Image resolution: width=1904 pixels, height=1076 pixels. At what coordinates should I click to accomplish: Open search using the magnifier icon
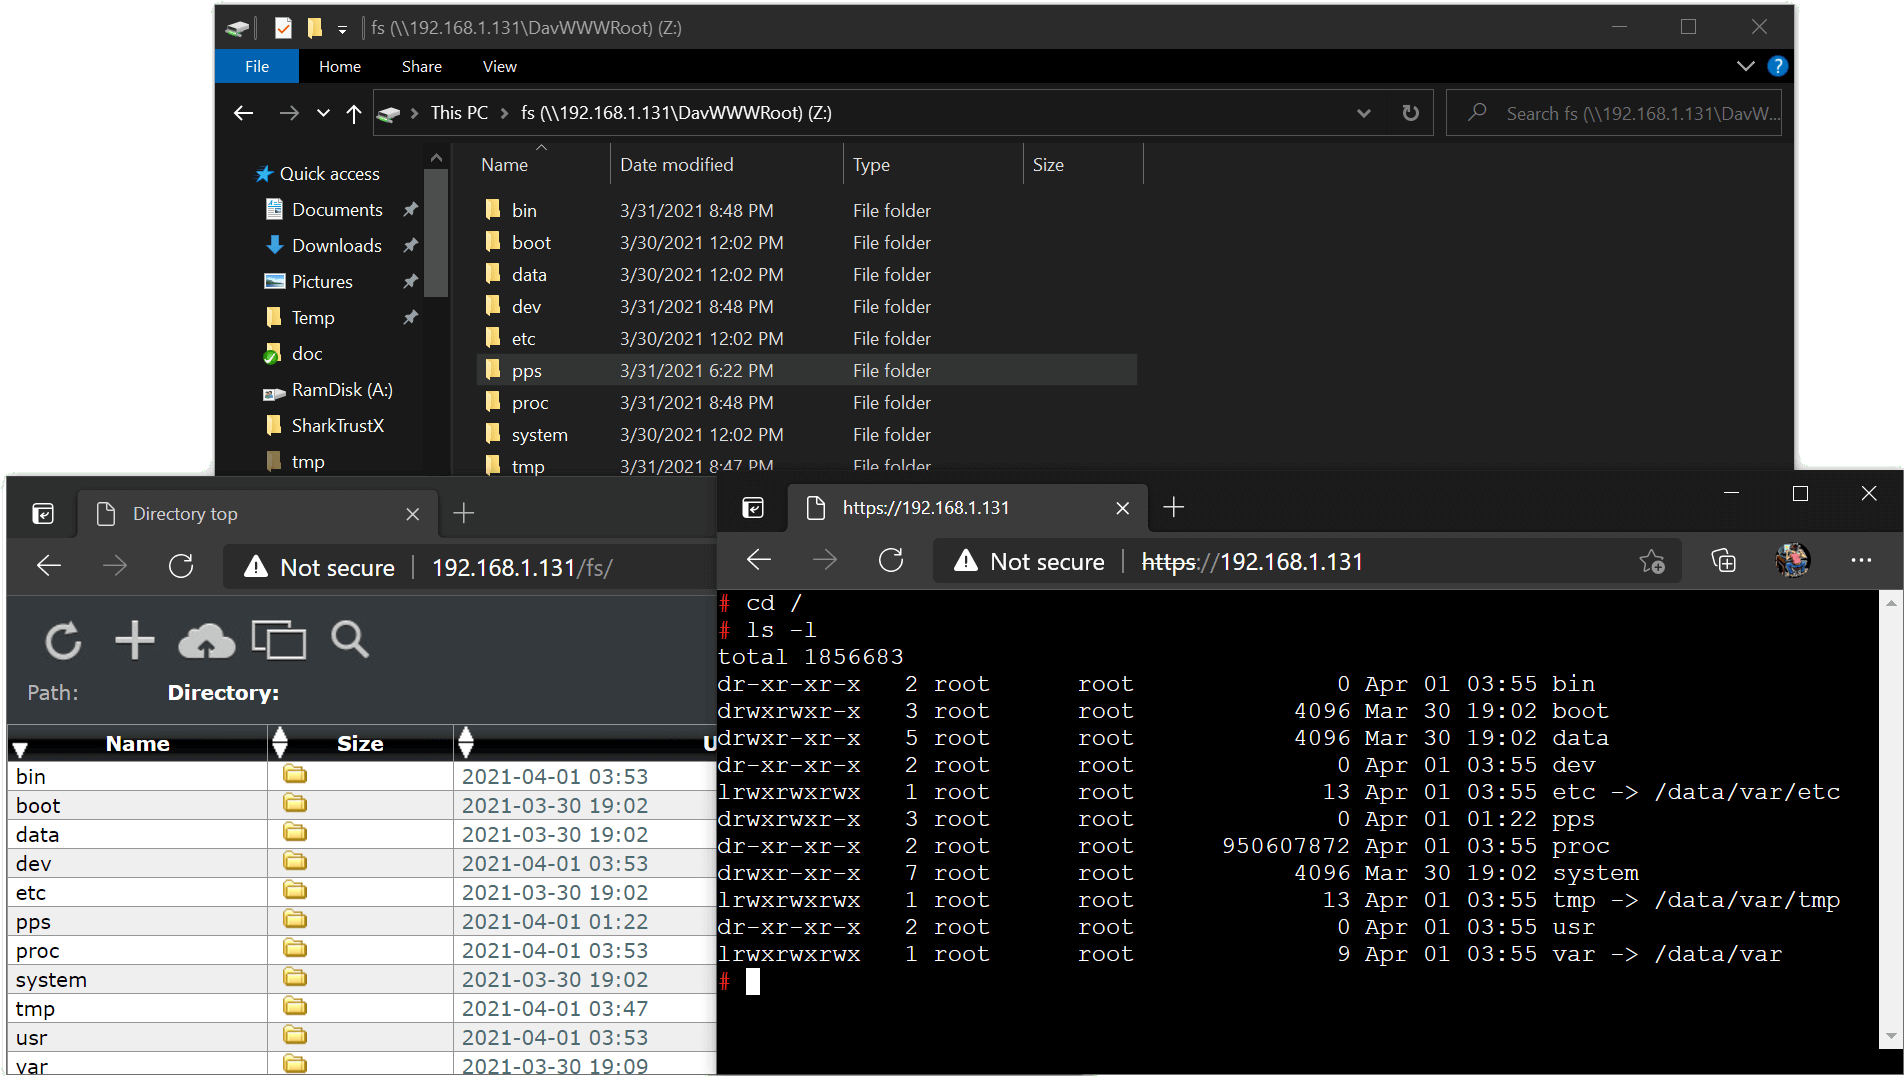point(349,641)
